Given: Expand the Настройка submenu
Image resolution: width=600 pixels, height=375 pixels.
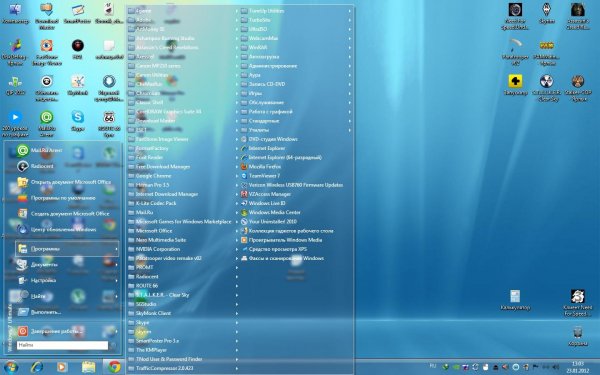Looking at the screenshot, I should pos(67,280).
